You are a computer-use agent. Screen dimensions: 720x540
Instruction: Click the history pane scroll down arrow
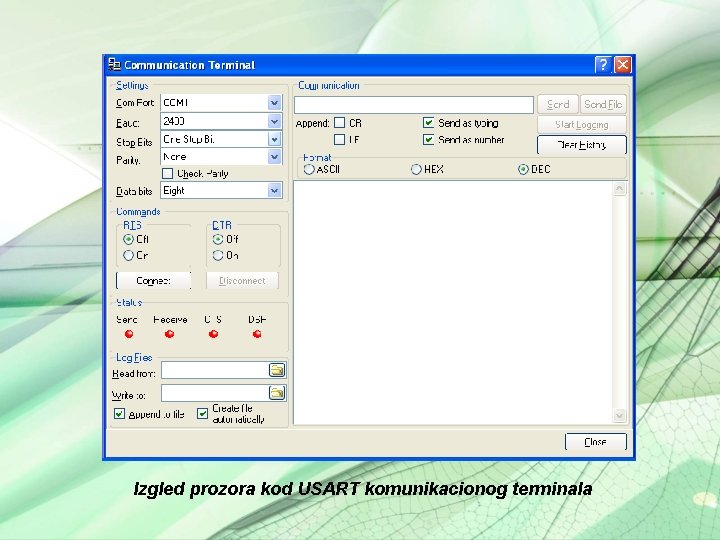pyautogui.click(x=619, y=416)
